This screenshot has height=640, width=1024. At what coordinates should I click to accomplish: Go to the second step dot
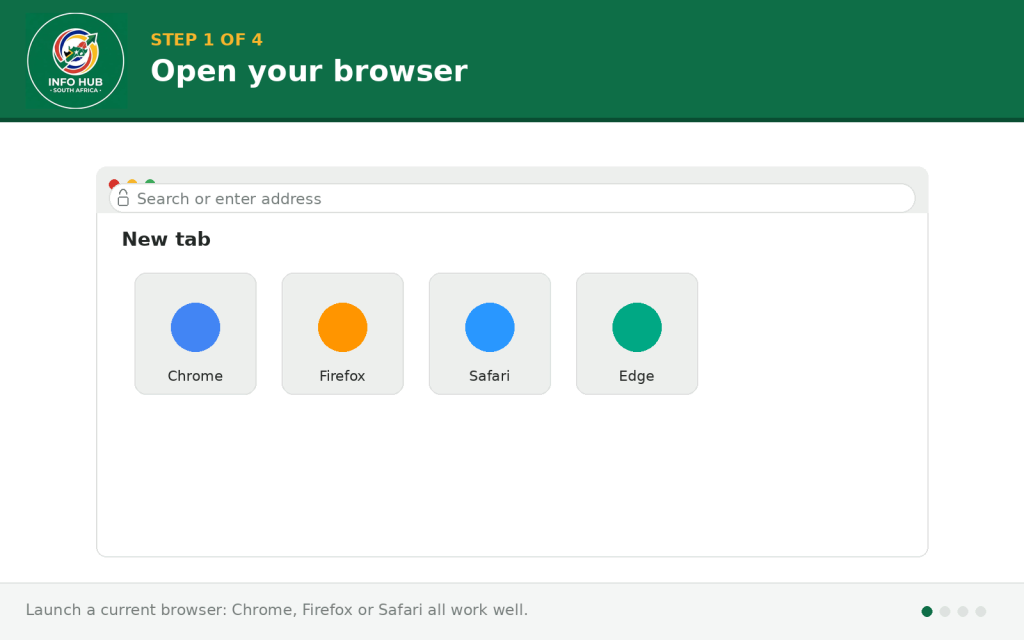point(945,611)
